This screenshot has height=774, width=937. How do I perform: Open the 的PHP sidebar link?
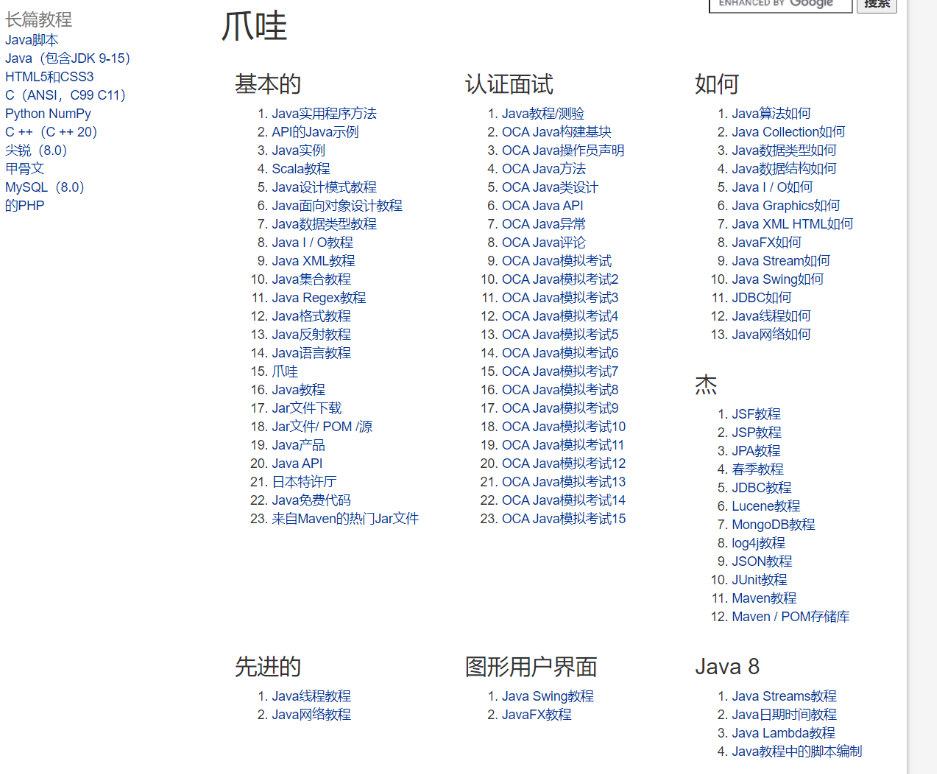(25, 206)
